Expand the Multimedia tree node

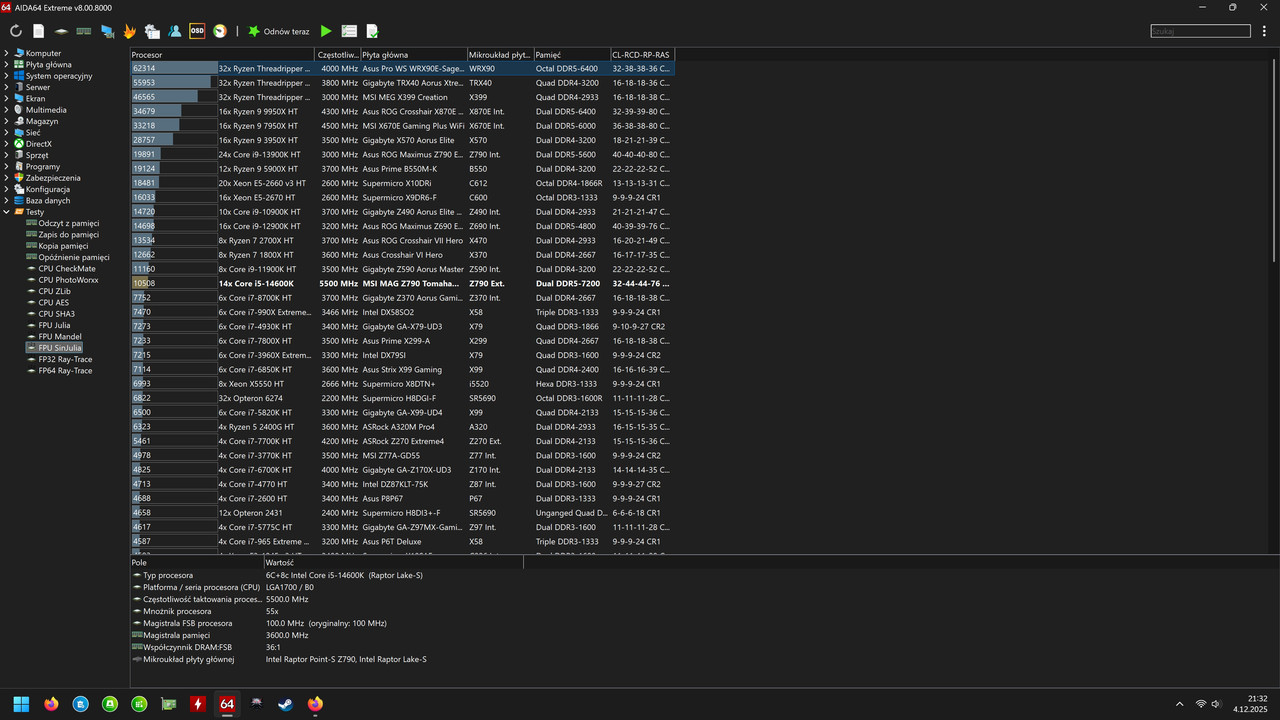click(7, 110)
